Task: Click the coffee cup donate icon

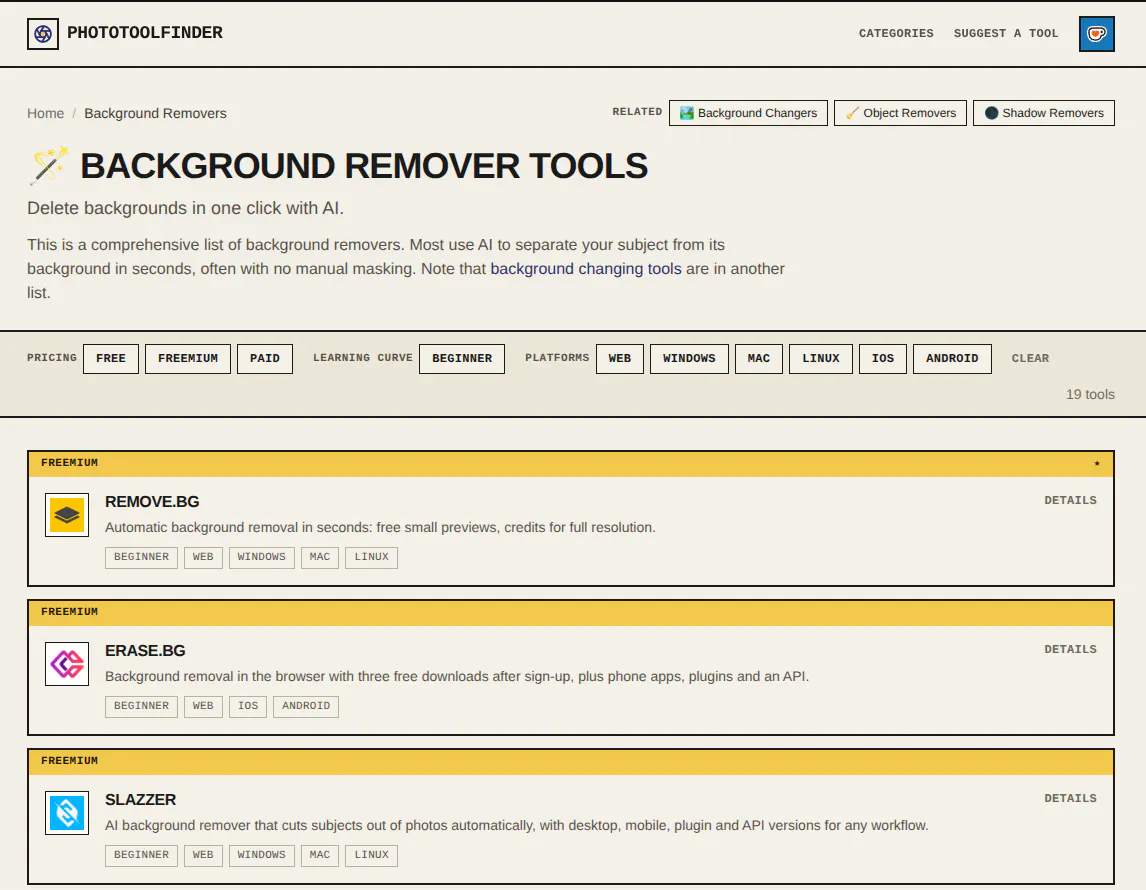Action: pyautogui.click(x=1096, y=34)
